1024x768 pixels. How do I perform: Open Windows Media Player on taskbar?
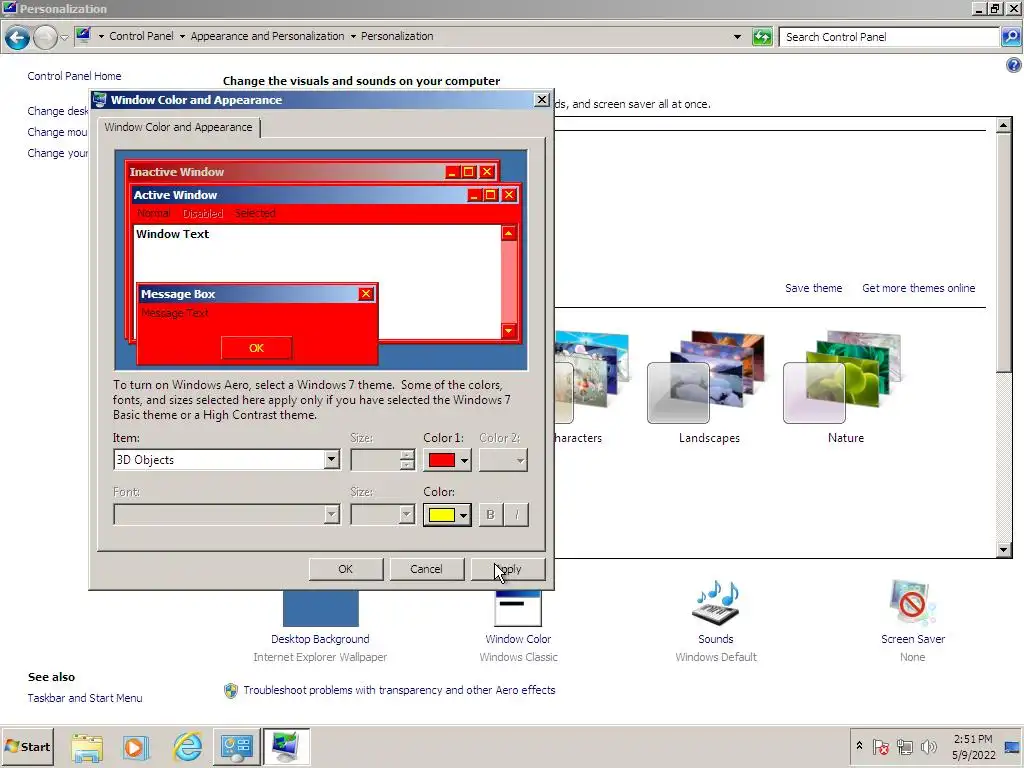point(136,747)
